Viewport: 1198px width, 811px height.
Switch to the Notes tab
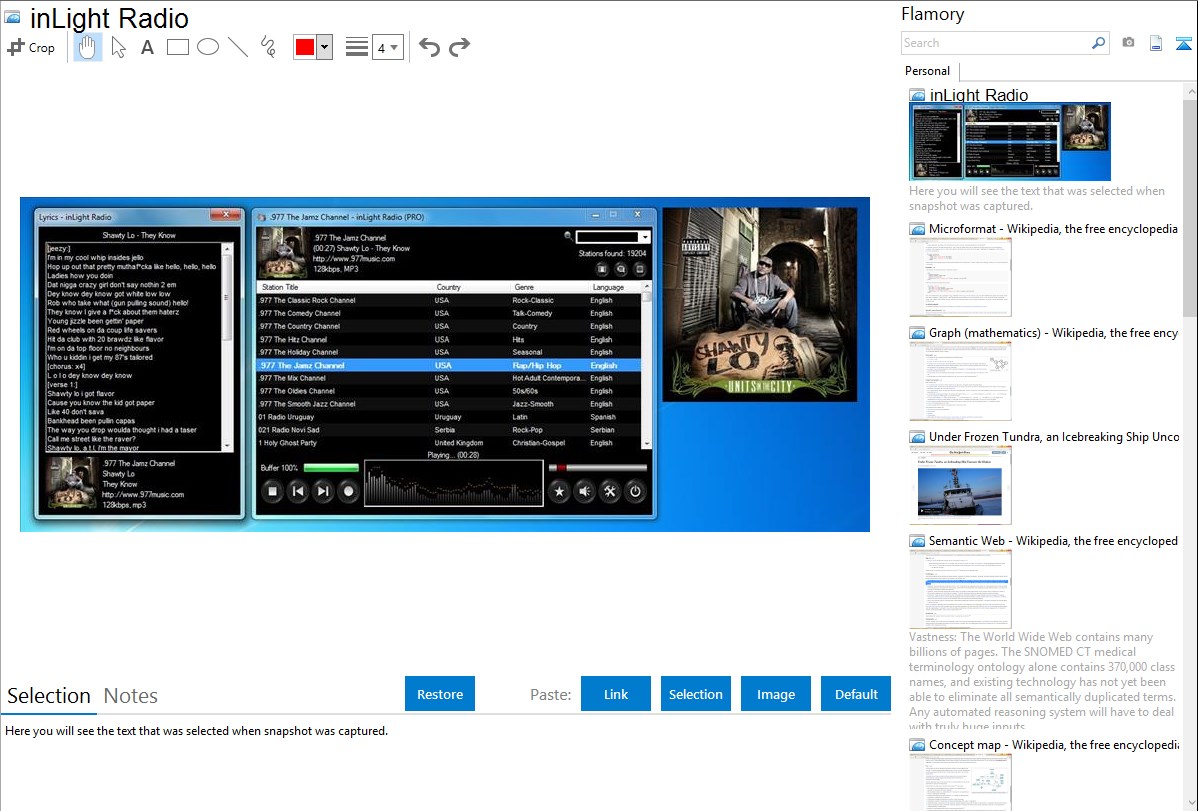pyautogui.click(x=131, y=696)
